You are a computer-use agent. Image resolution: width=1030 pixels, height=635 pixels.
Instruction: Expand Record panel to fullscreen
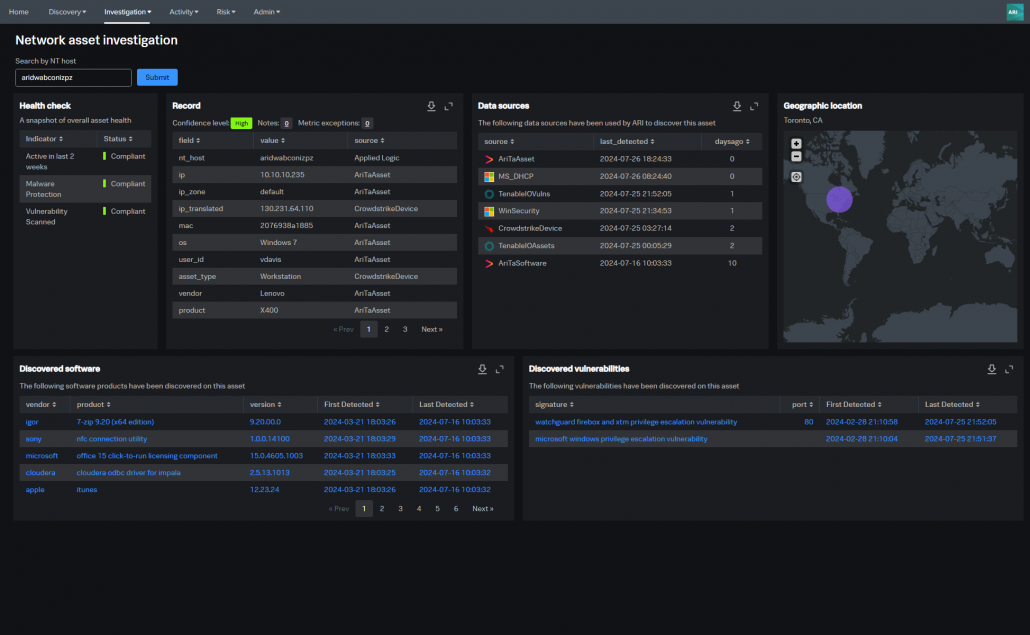[448, 106]
